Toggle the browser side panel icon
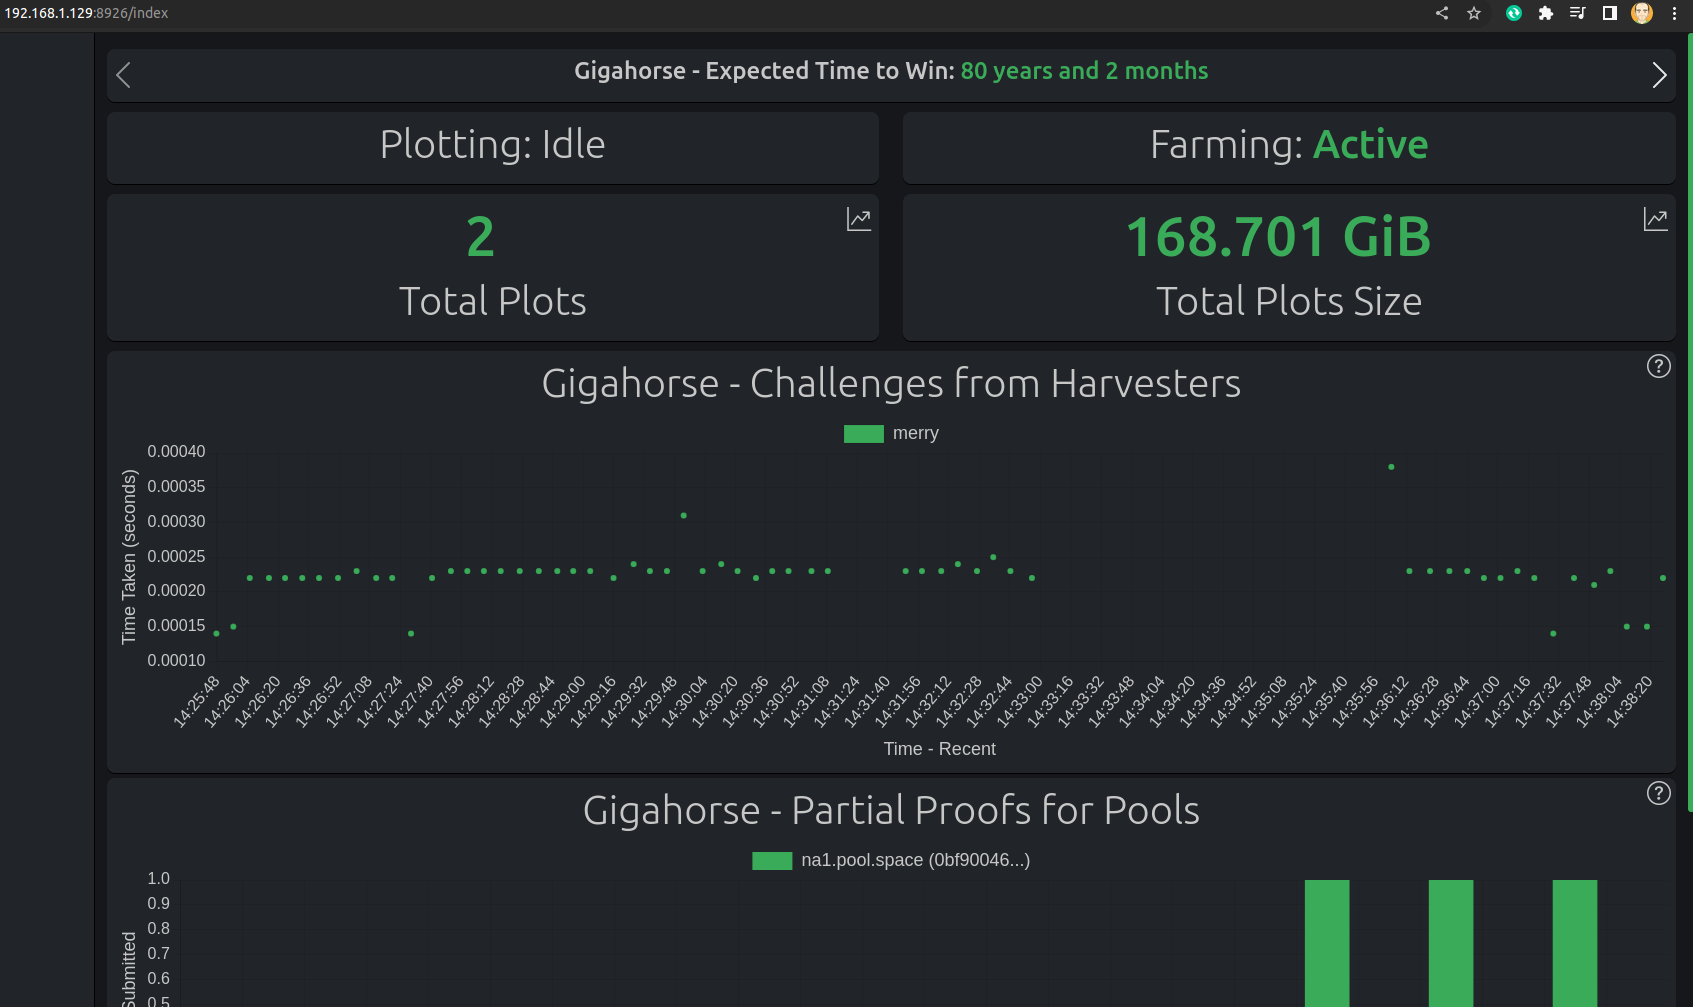 click(1610, 13)
